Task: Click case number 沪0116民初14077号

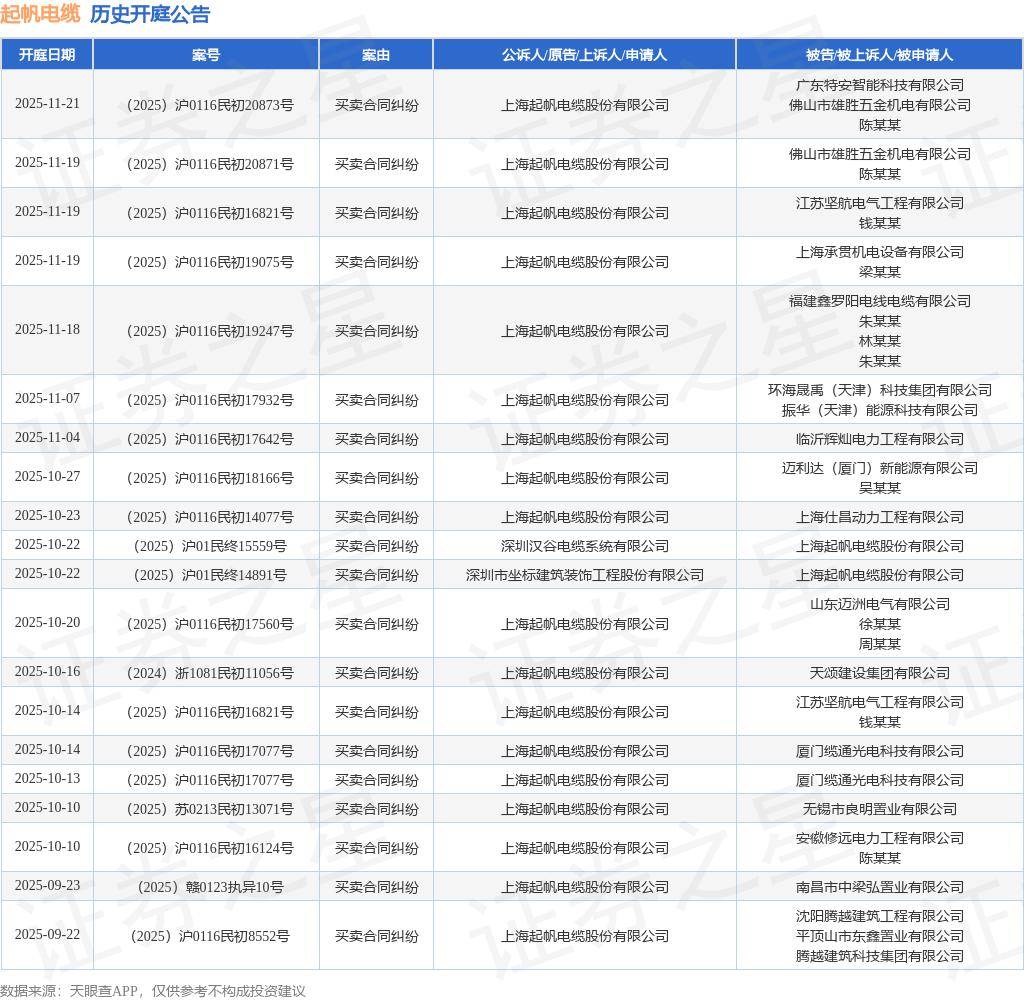Action: pos(210,517)
